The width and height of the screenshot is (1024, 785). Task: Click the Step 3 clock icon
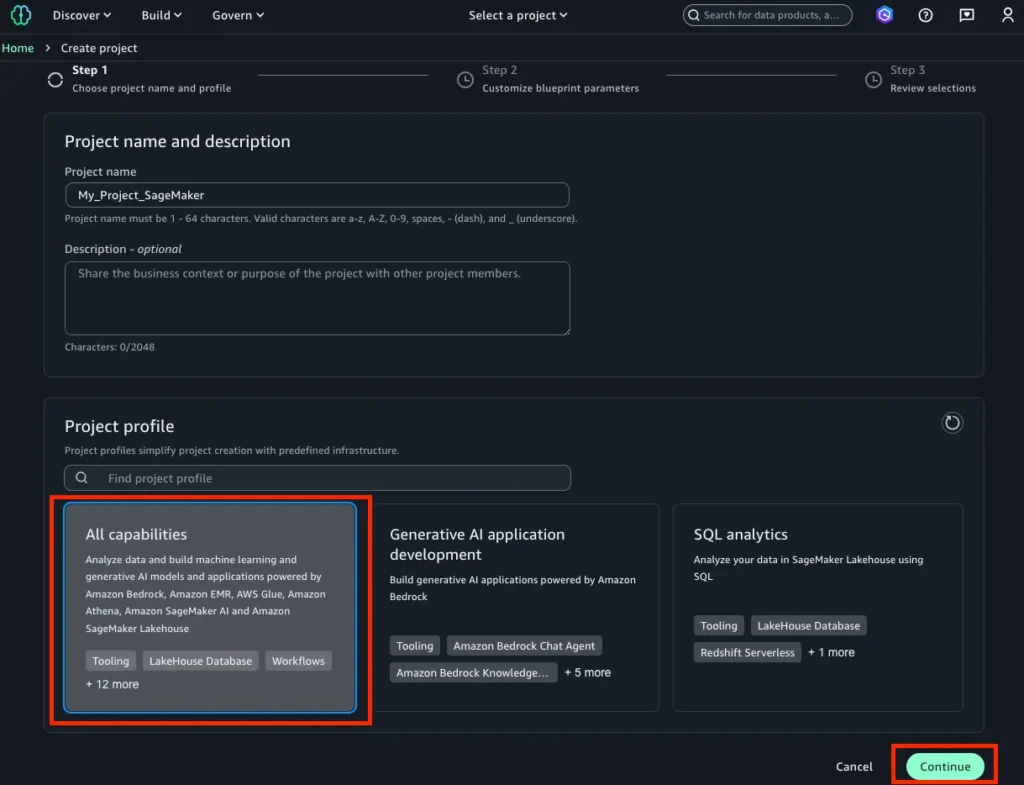point(873,79)
